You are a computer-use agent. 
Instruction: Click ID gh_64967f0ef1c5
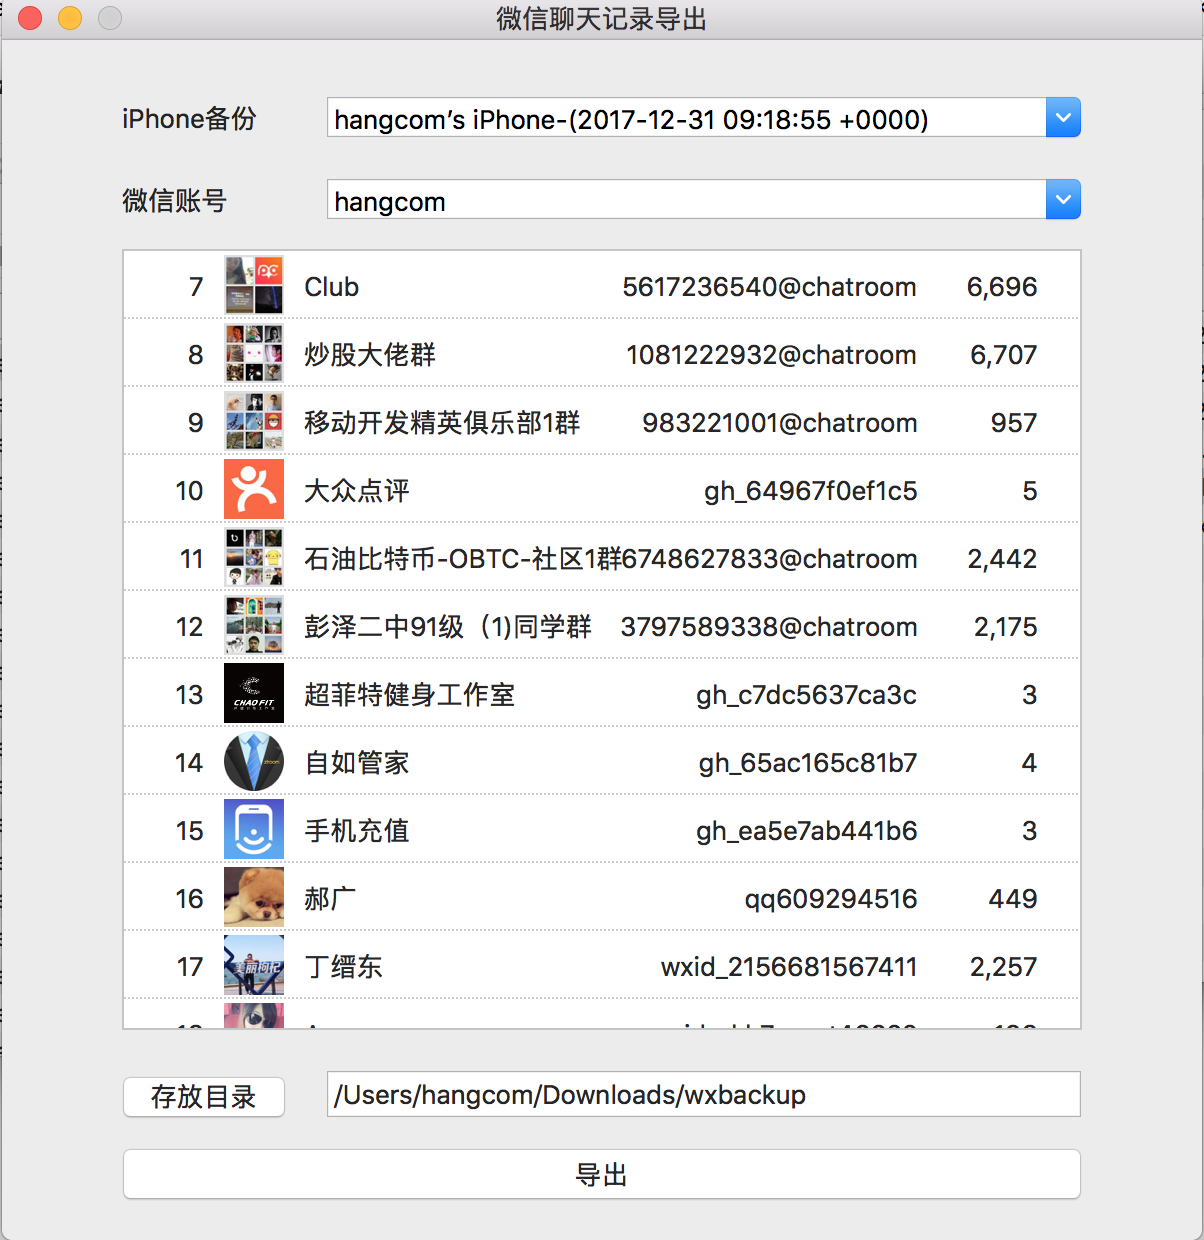[x=811, y=491]
